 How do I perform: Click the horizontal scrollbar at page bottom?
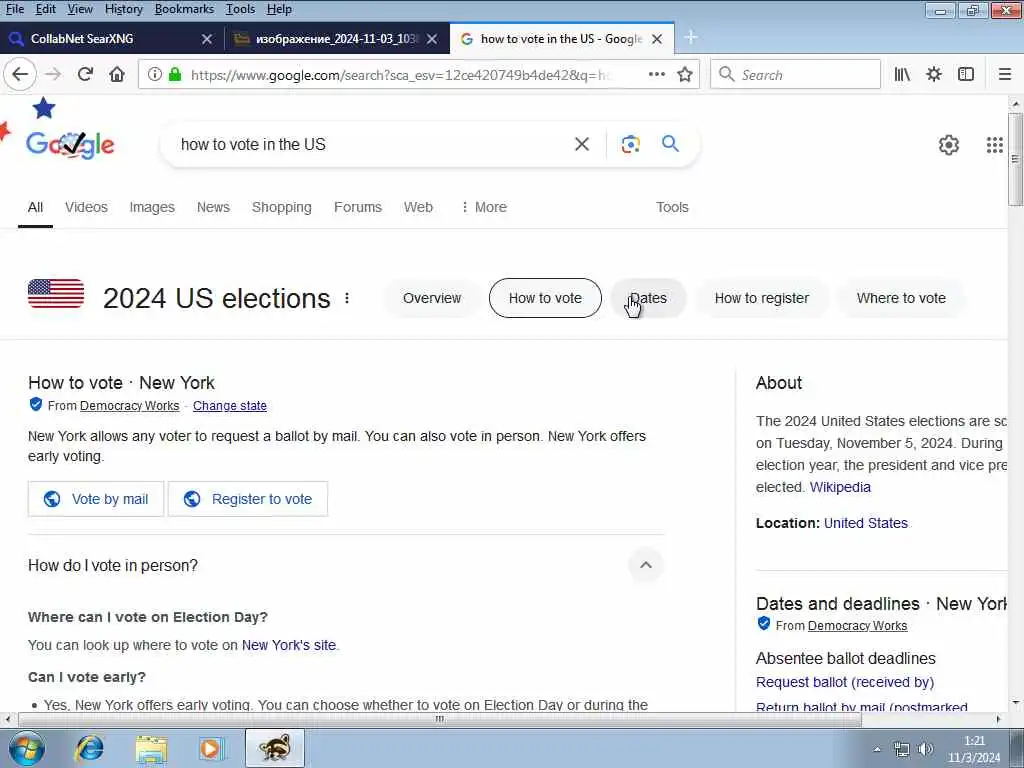pos(440,719)
